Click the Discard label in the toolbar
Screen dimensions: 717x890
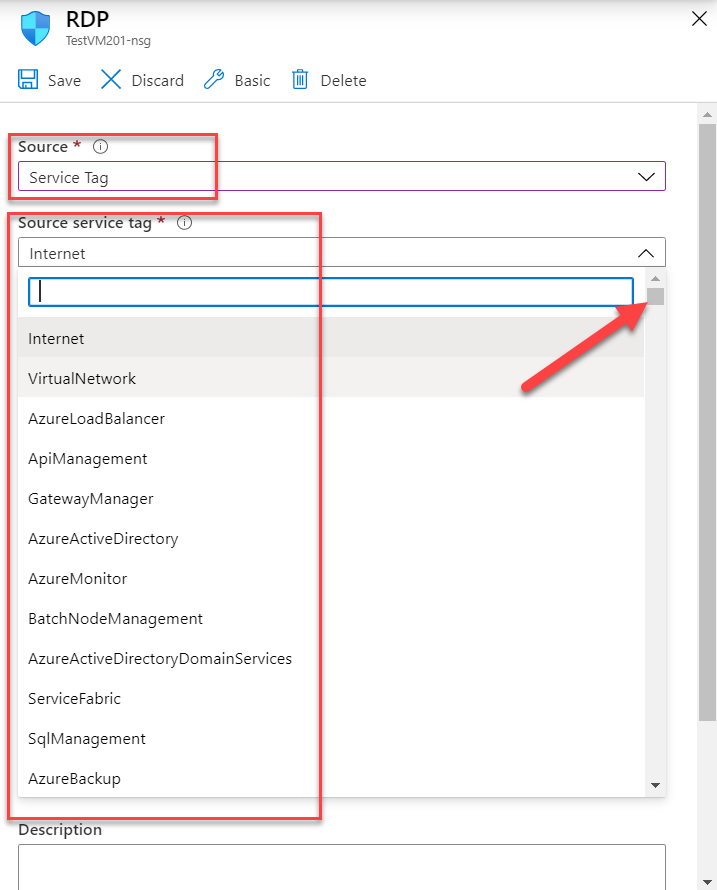pos(158,81)
